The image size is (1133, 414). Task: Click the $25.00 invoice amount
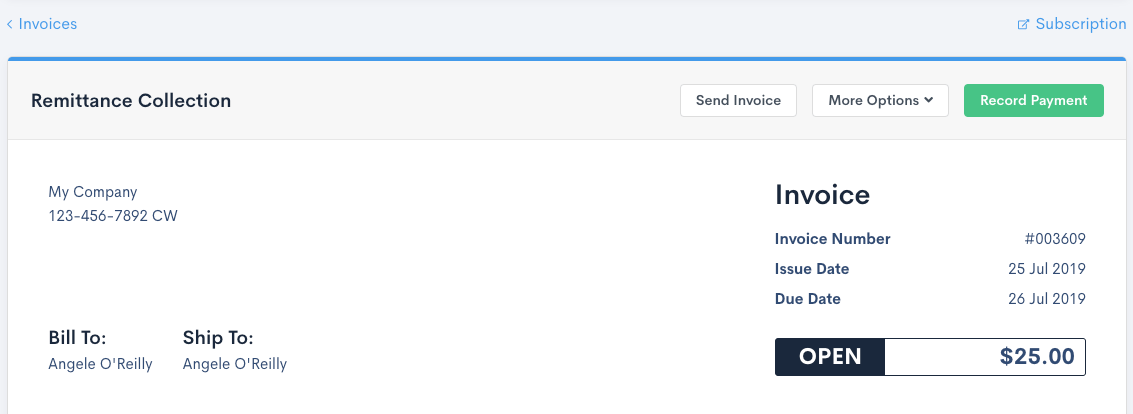(x=1037, y=357)
